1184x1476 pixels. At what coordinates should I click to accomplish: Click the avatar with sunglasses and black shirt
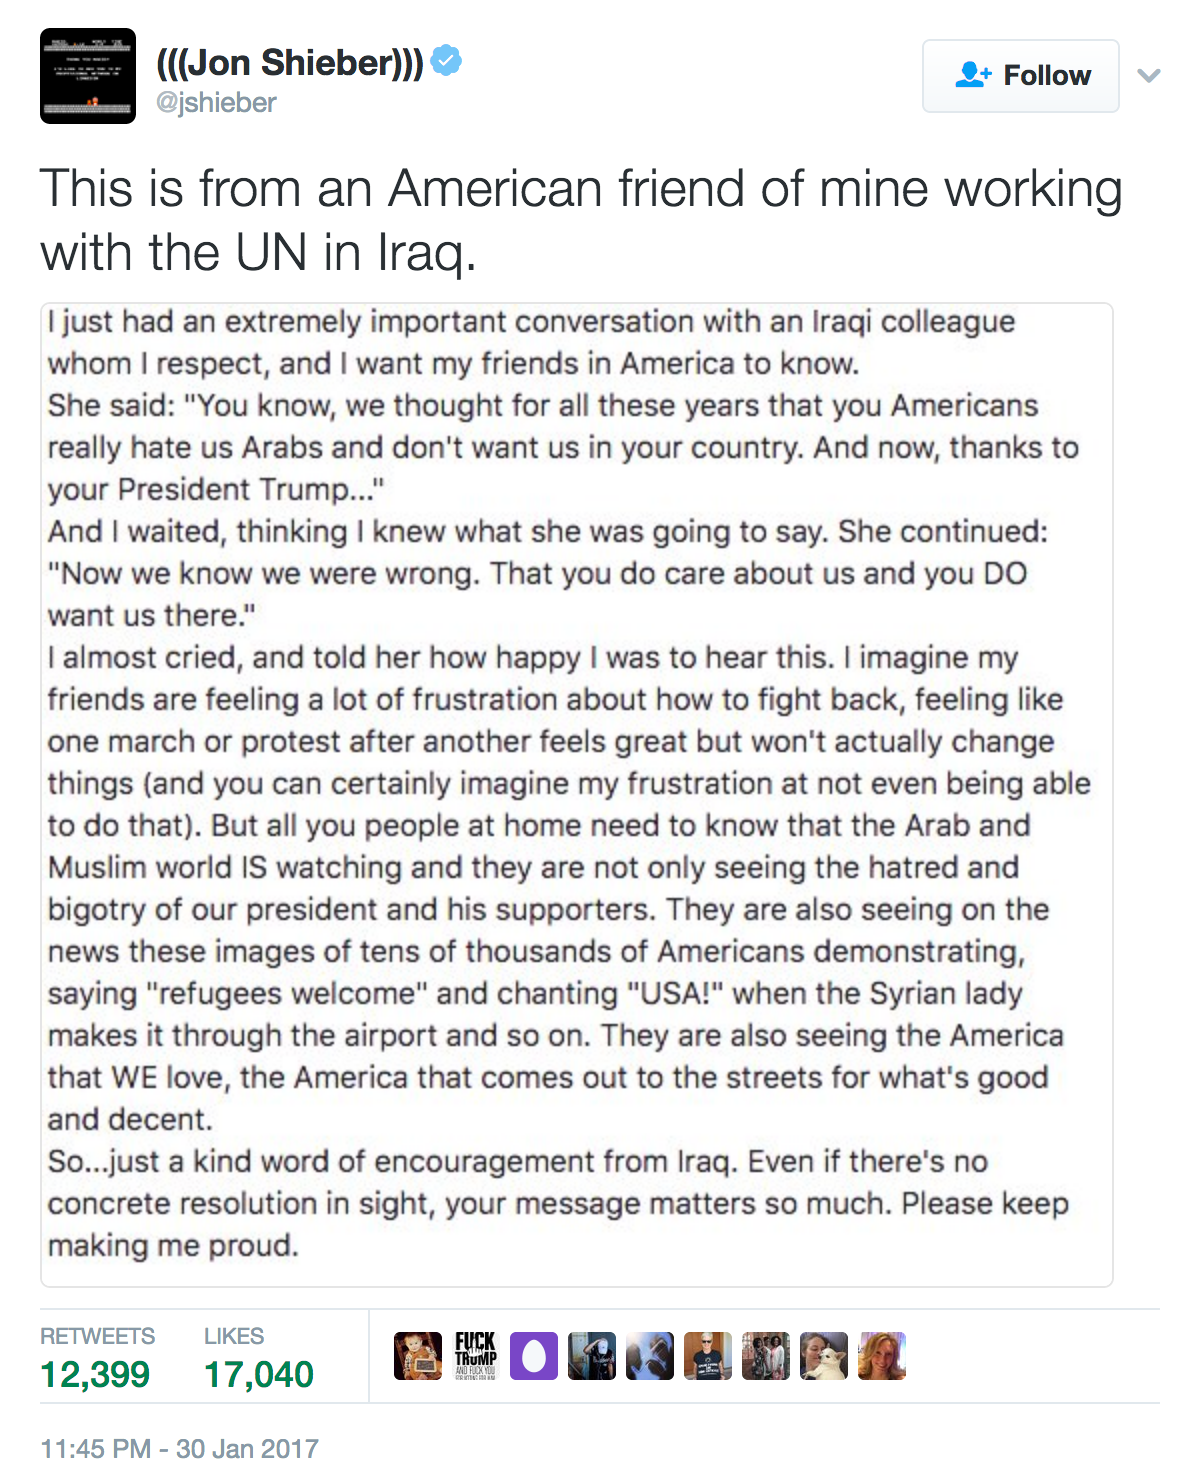[x=708, y=1356]
